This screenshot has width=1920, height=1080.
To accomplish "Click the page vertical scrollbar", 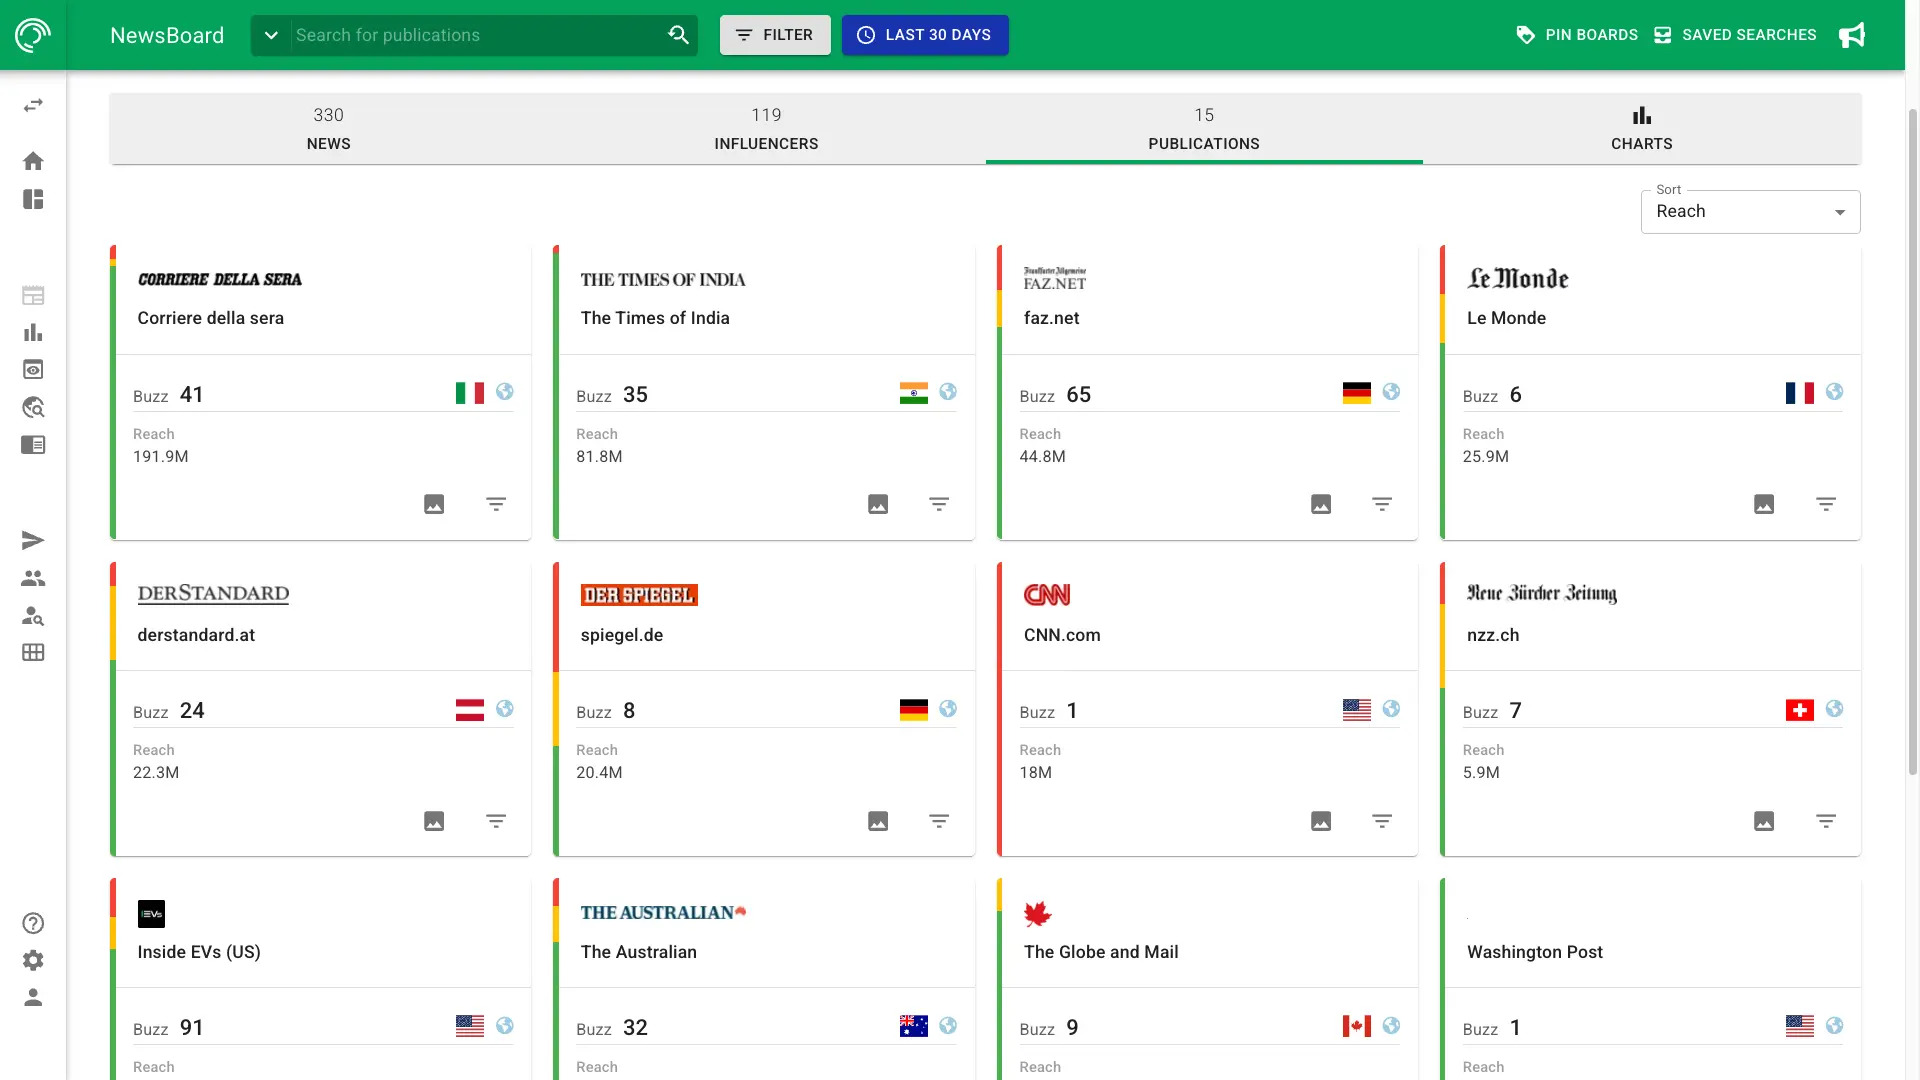I will tap(1913, 440).
